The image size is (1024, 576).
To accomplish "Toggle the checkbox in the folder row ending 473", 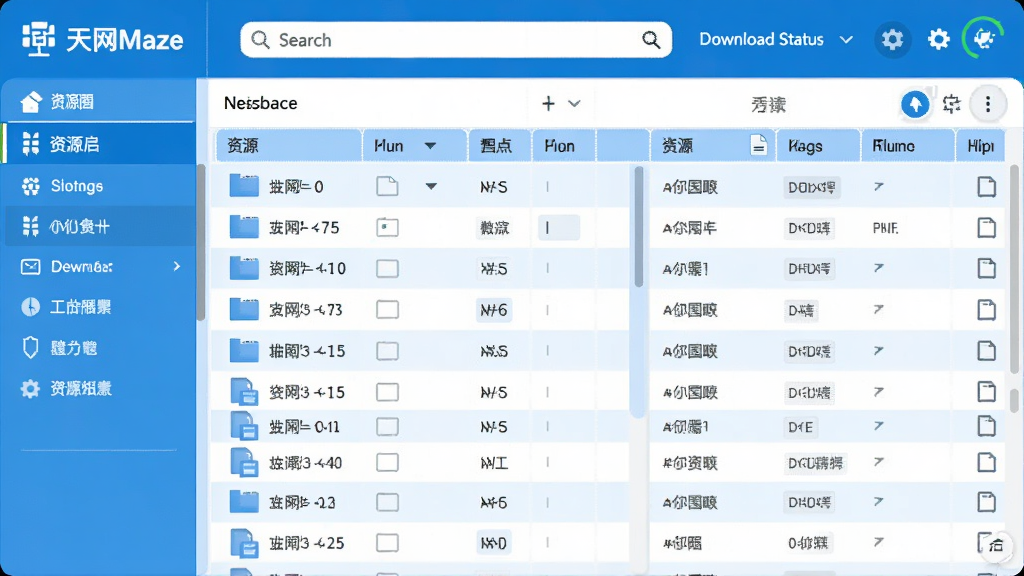I will click(x=387, y=310).
